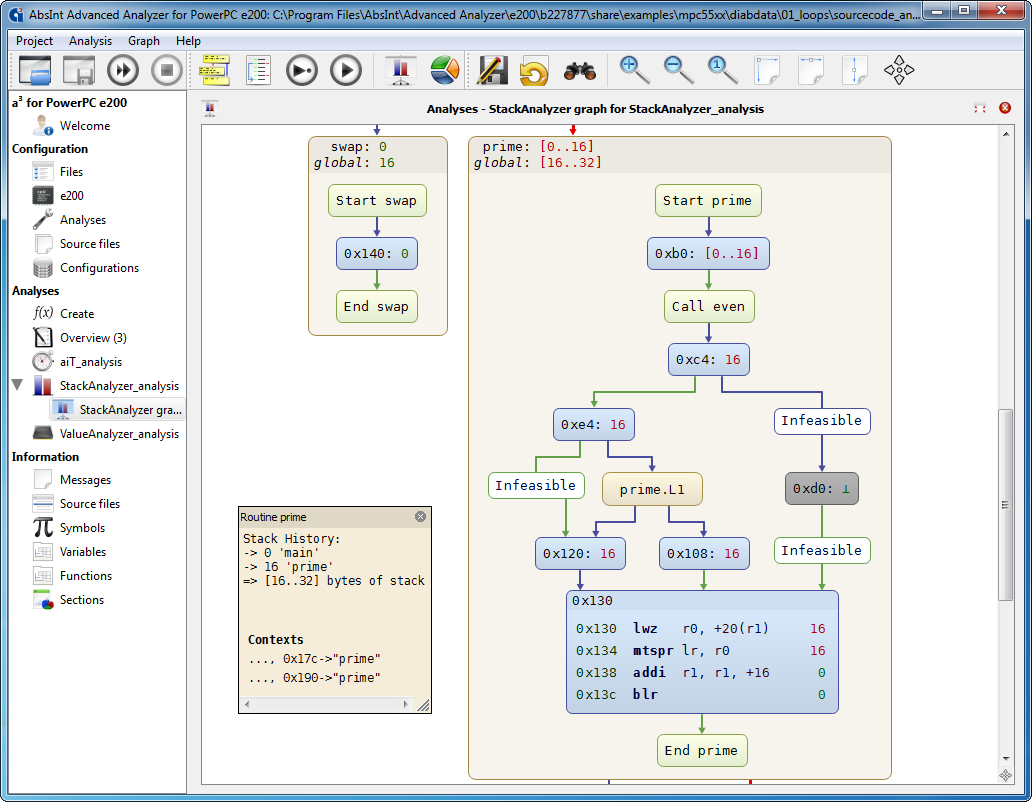Open Symbols information page
The height and width of the screenshot is (802, 1032).
point(82,528)
